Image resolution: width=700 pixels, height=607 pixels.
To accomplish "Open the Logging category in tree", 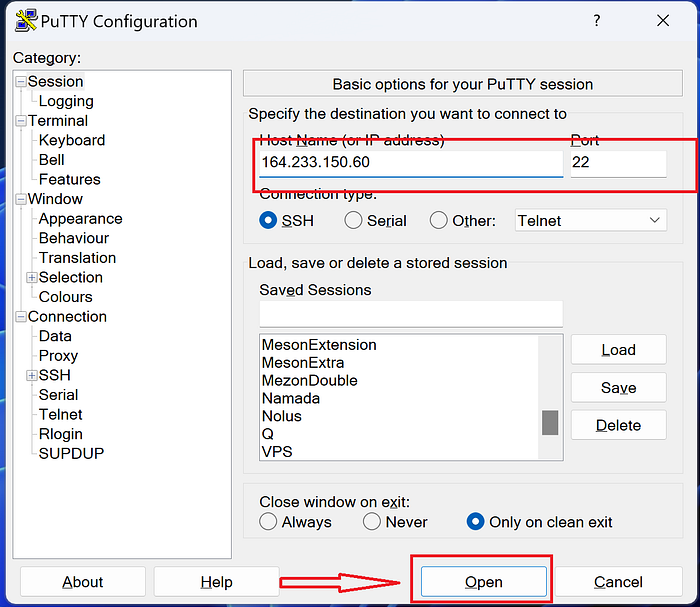I will click(66, 101).
